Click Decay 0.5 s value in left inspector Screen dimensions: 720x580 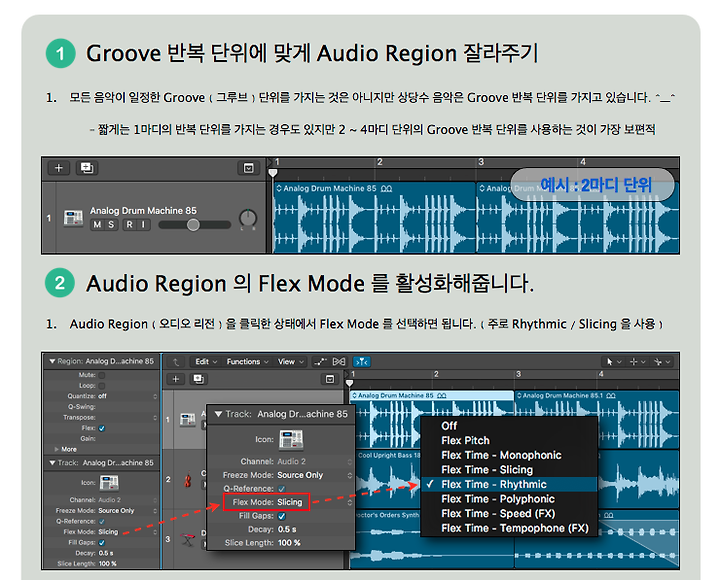pos(105,553)
